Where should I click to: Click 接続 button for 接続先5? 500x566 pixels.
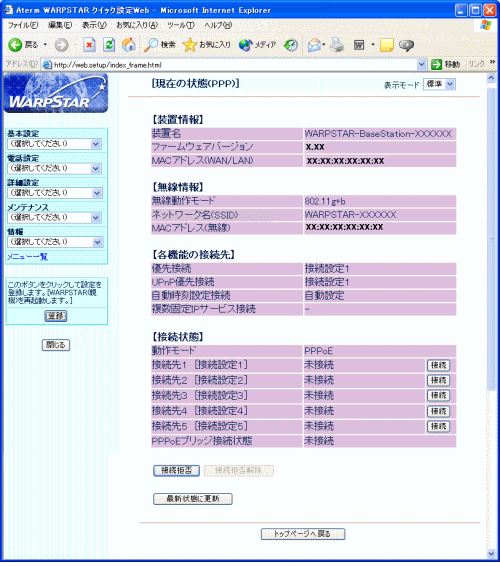[x=439, y=426]
